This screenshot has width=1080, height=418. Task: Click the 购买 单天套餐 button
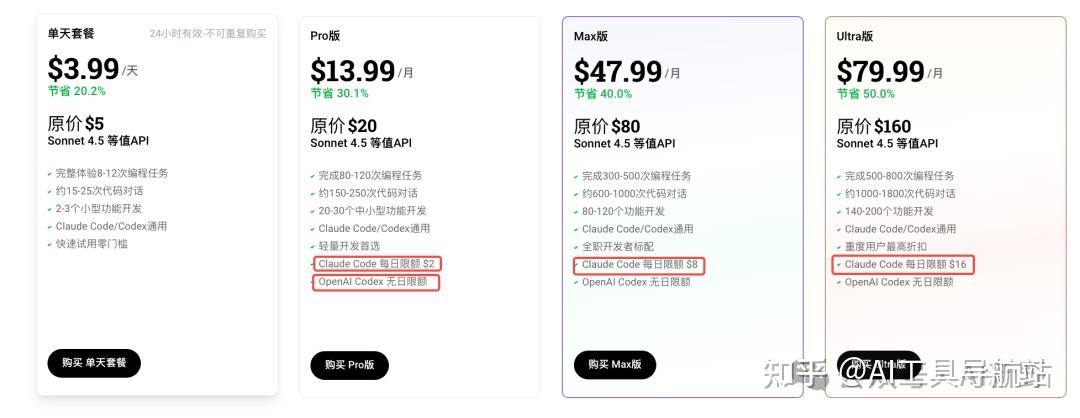[x=94, y=363]
